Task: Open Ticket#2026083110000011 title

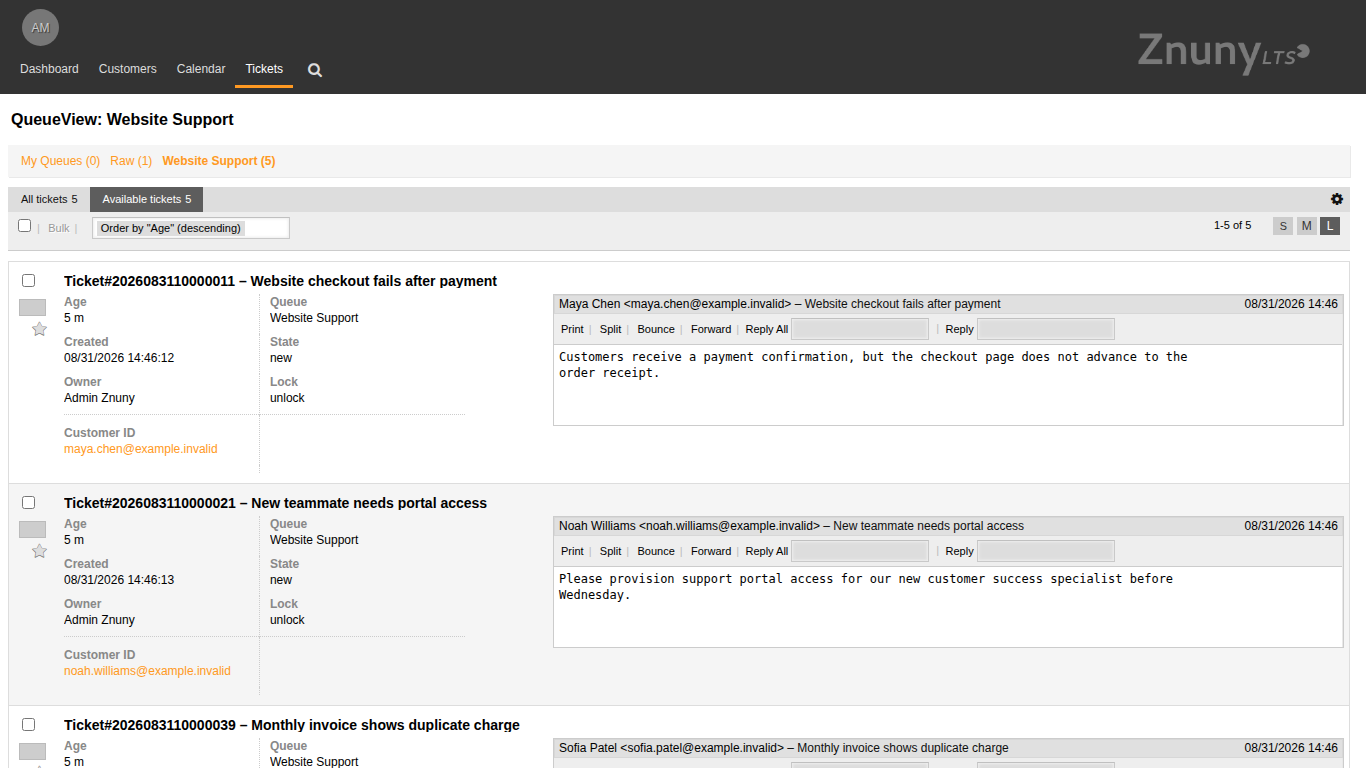Action: click(280, 281)
